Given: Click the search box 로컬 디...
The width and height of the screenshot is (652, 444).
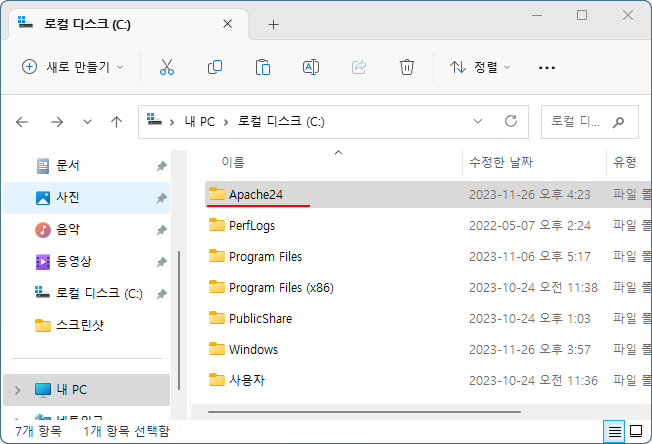Looking at the screenshot, I should coord(590,122).
